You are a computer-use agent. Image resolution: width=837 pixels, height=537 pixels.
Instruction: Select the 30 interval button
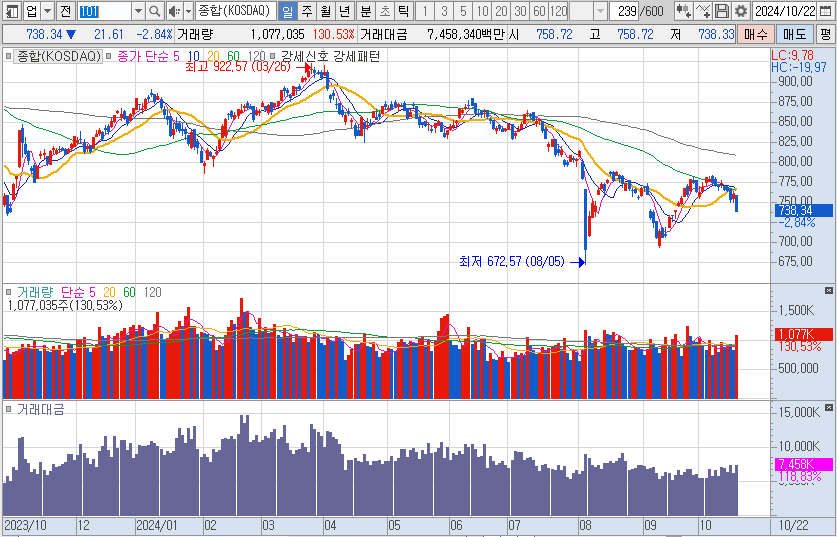click(x=520, y=11)
